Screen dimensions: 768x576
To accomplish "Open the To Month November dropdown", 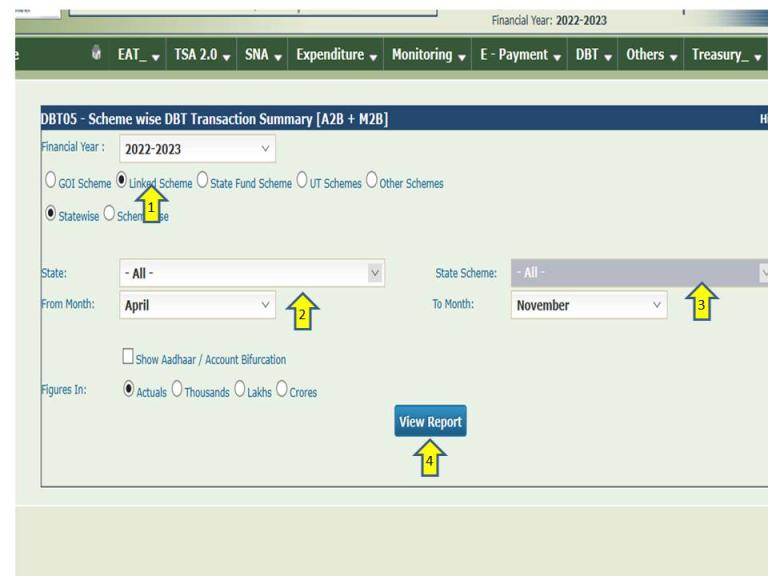I will (589, 305).
